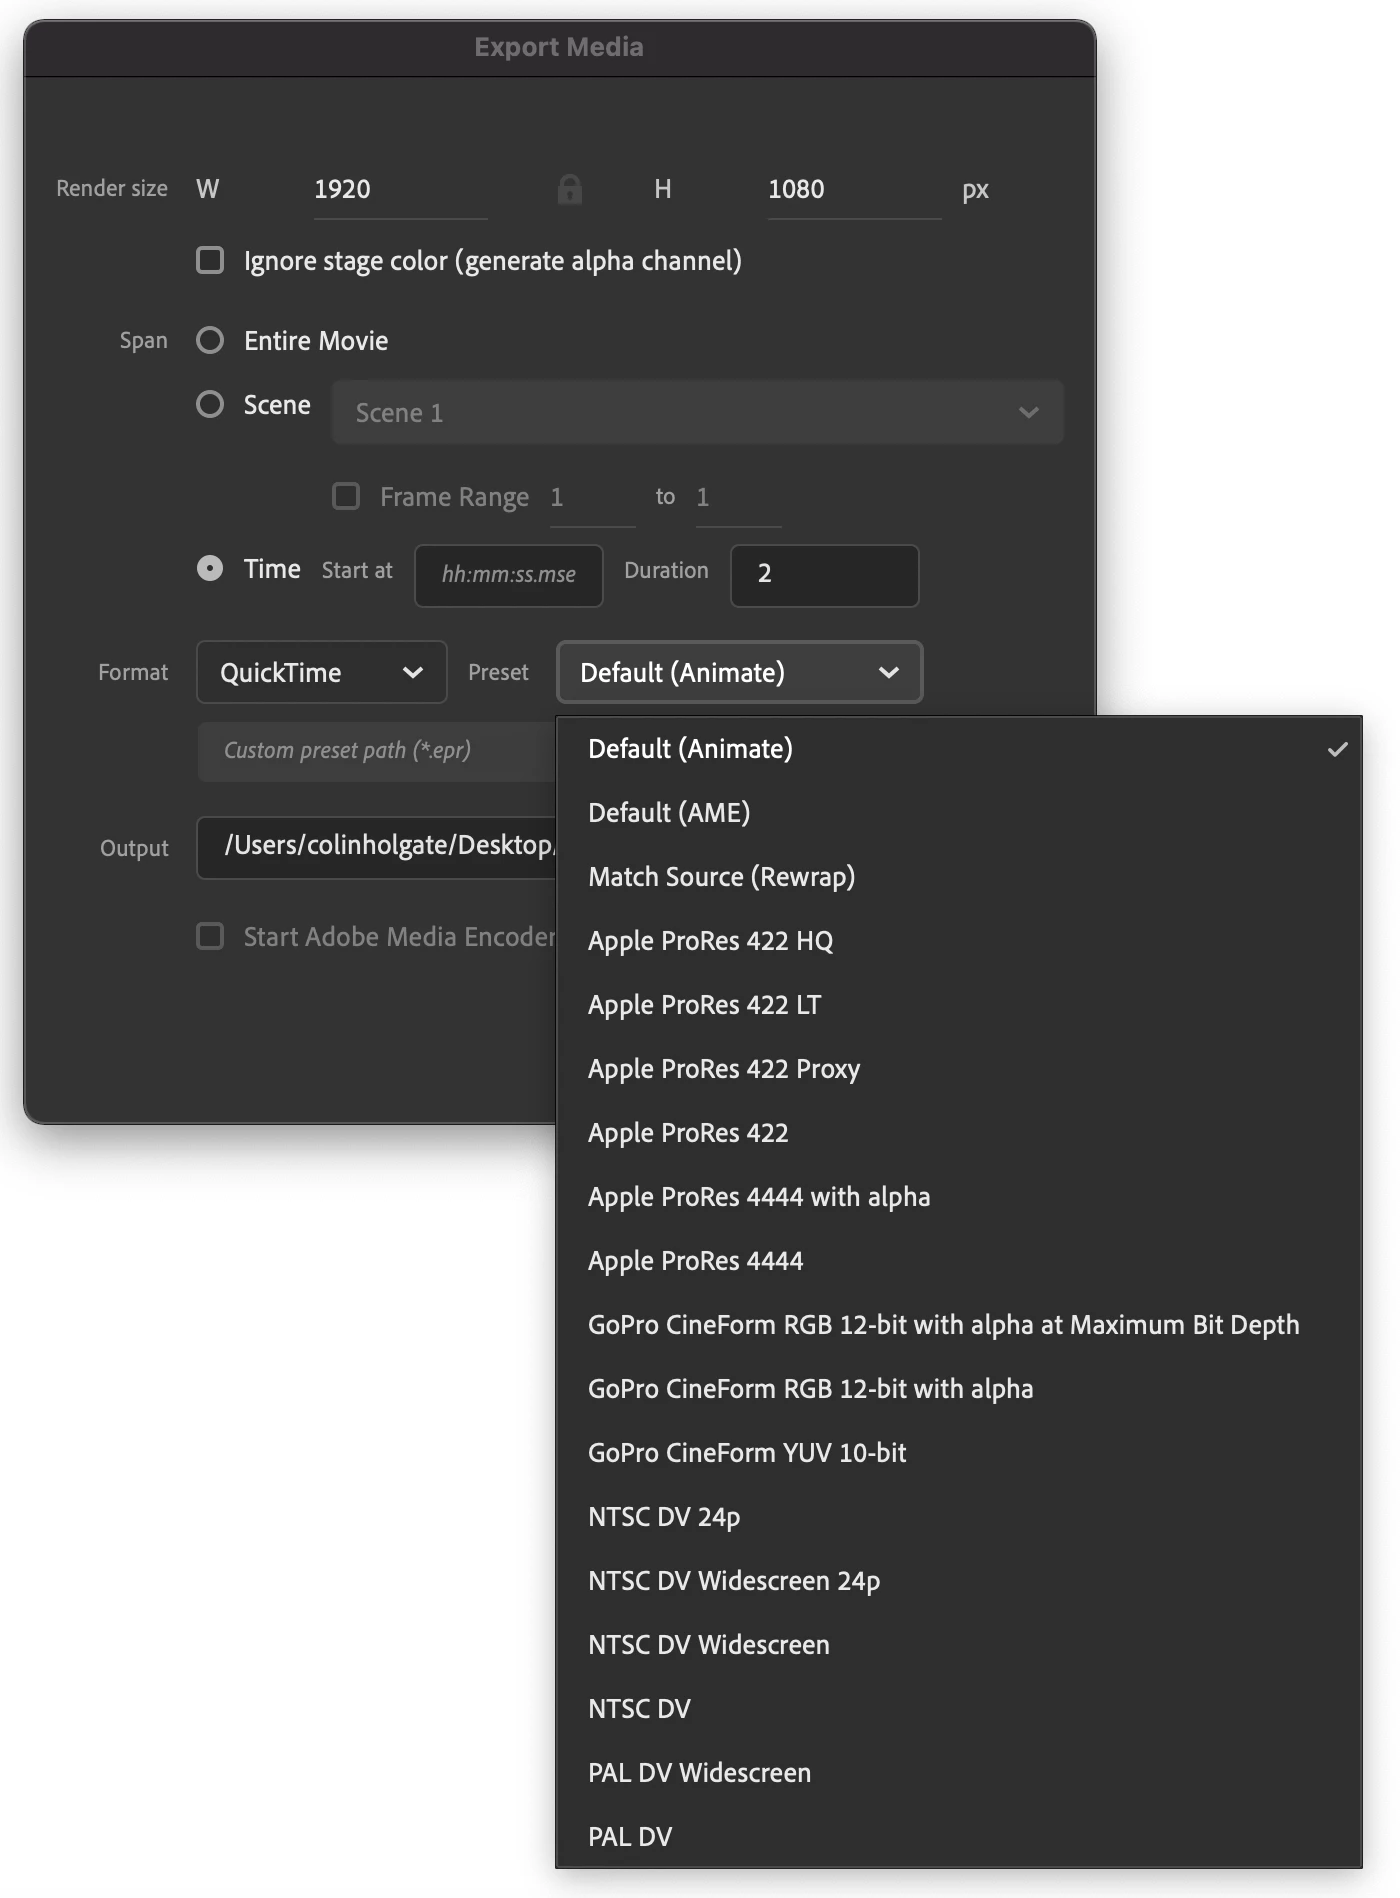The height and width of the screenshot is (1898, 1400).
Task: Choose plain Apple ProRes 4444 preset
Action: (x=959, y=1261)
